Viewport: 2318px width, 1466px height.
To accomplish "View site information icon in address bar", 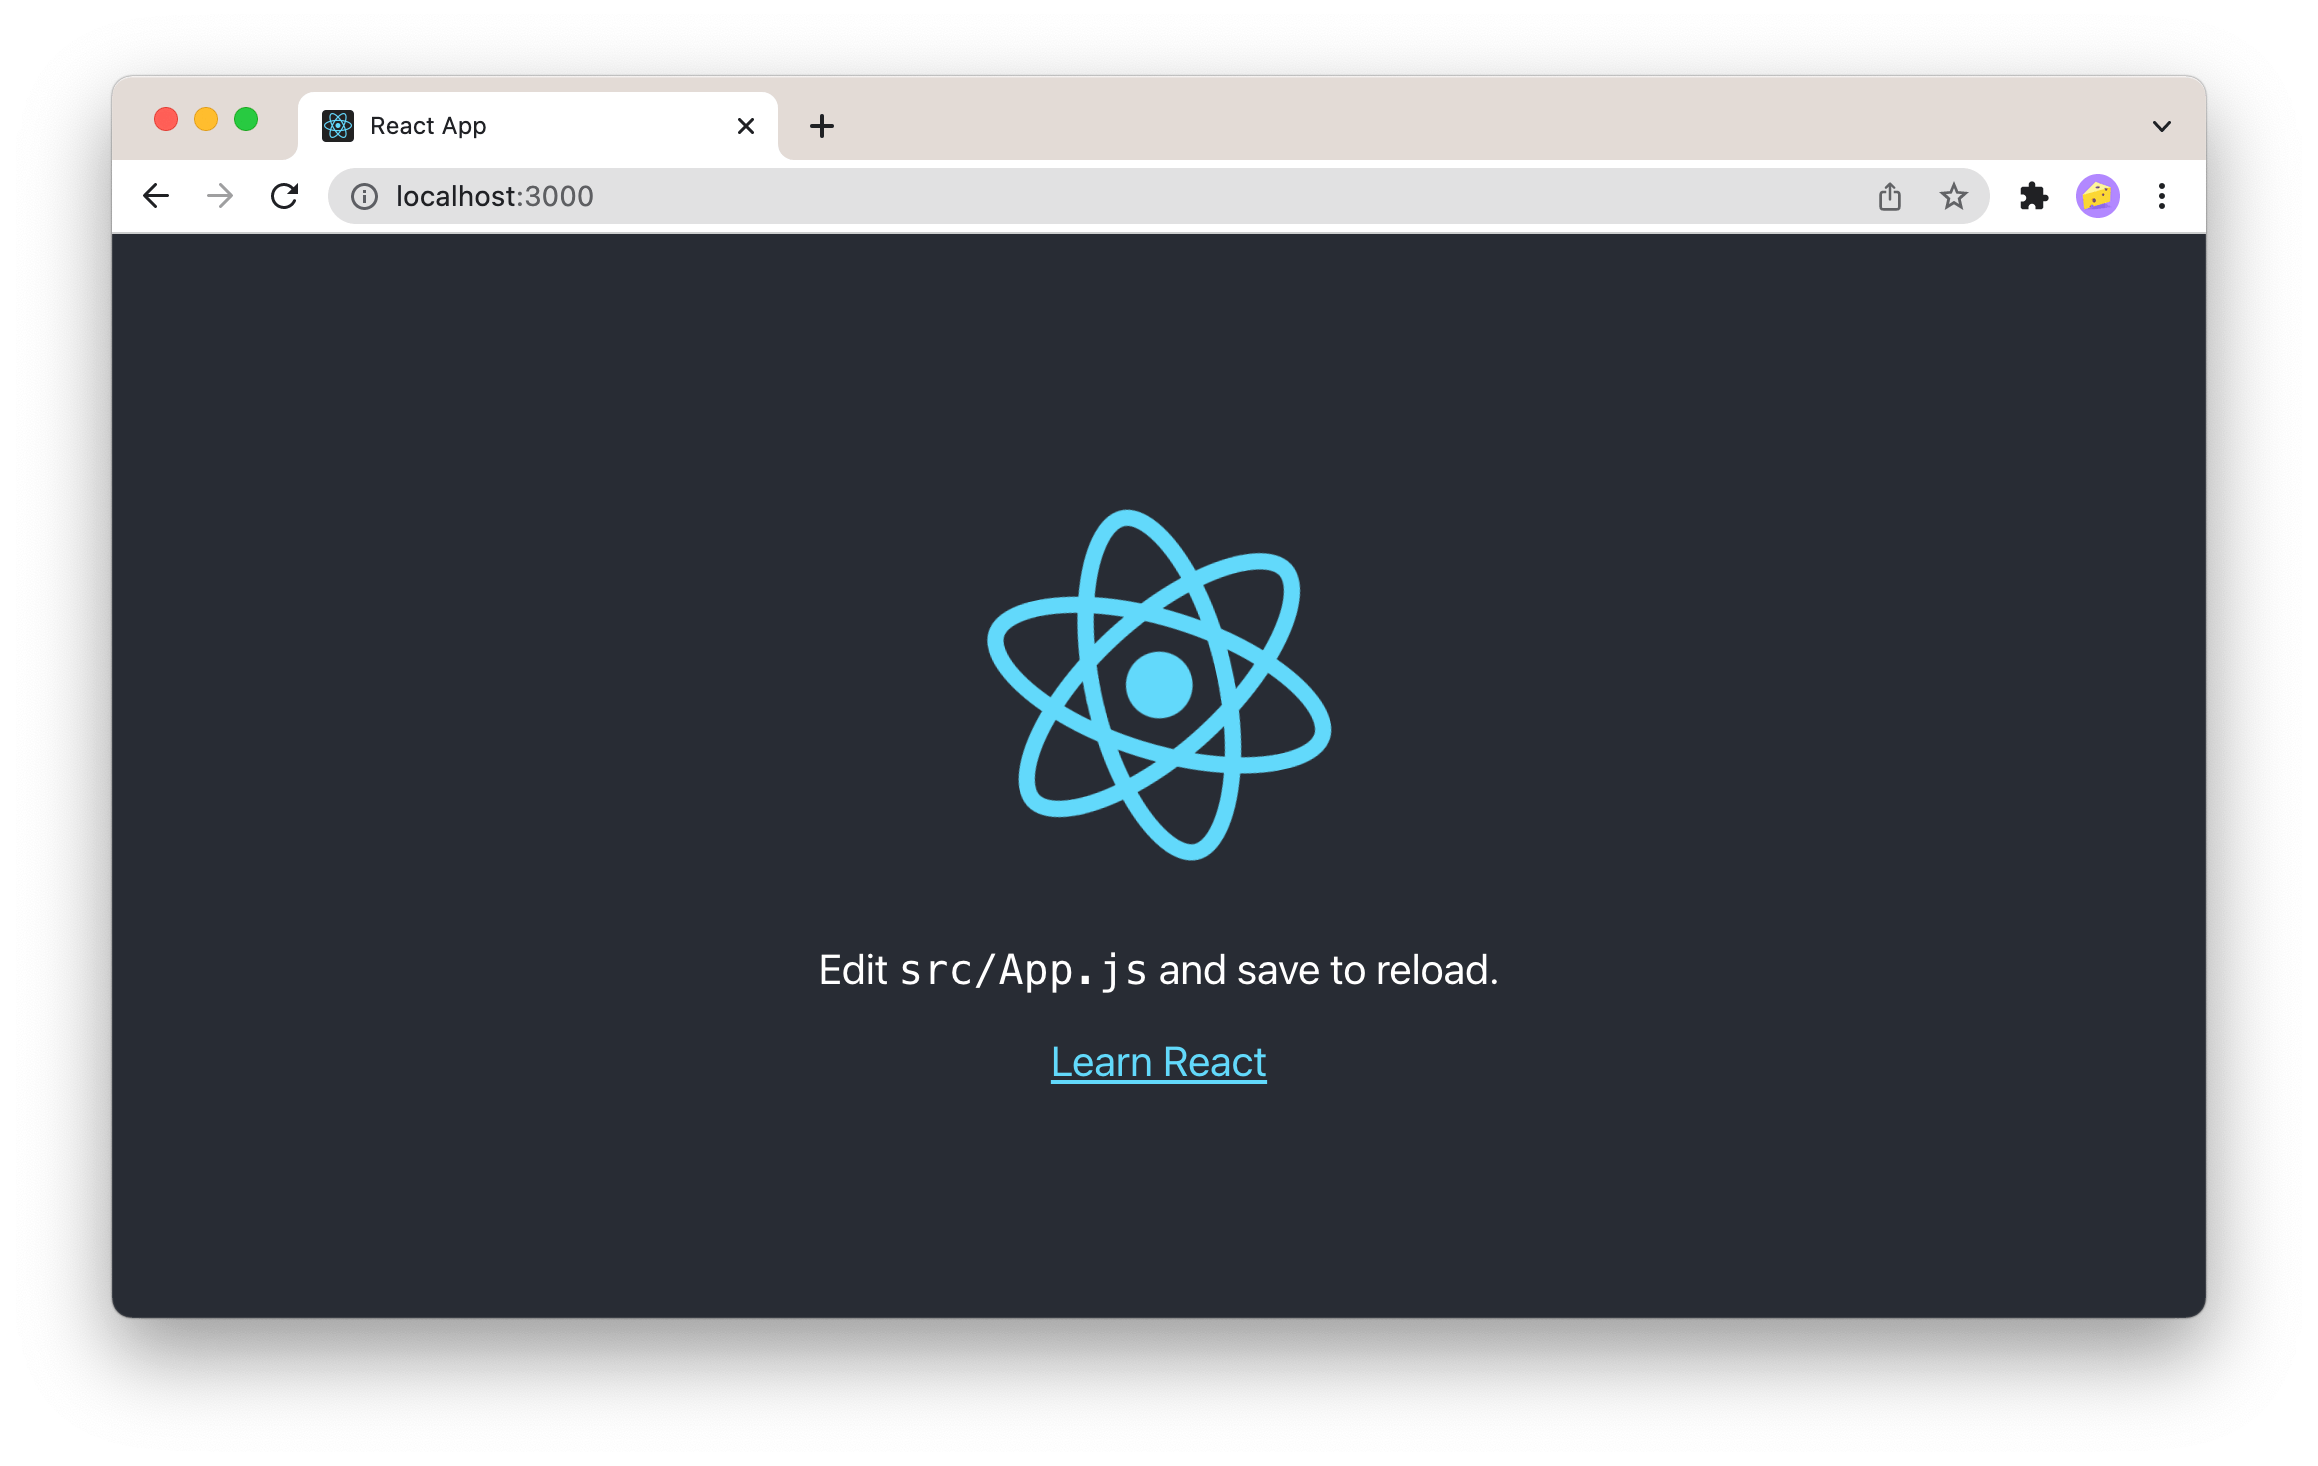I will coord(365,197).
